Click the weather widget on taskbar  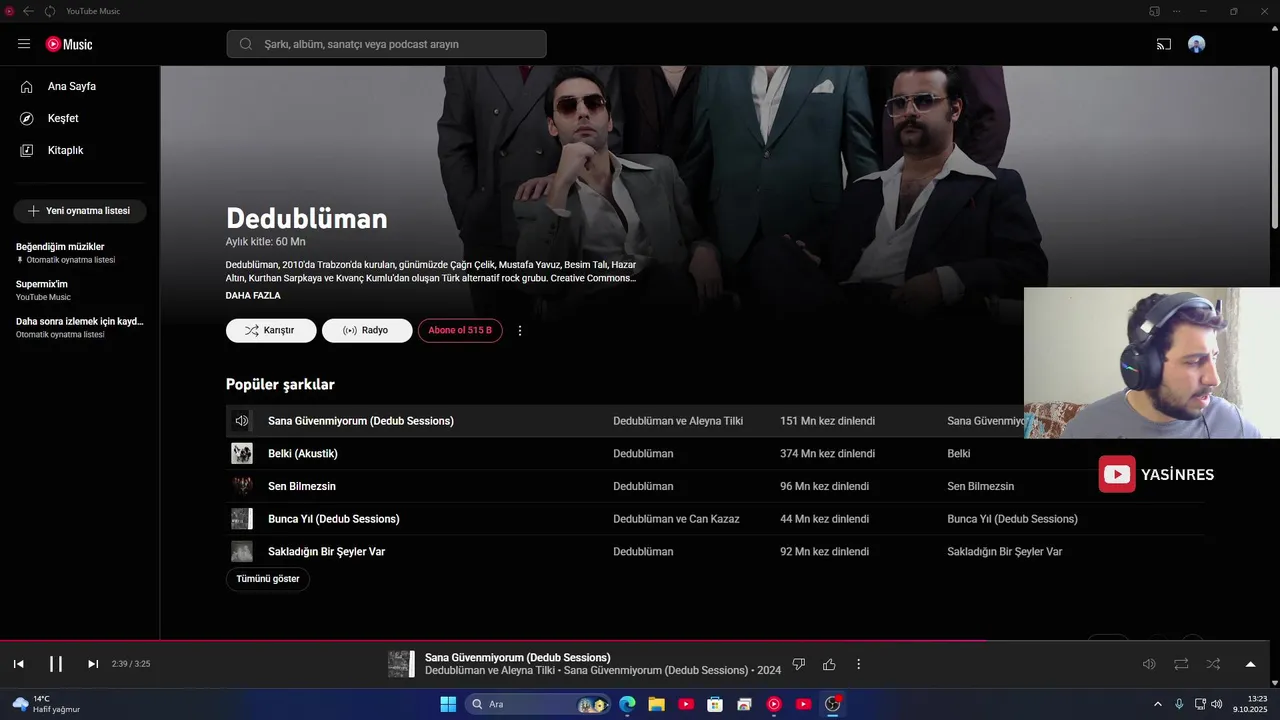coord(46,704)
